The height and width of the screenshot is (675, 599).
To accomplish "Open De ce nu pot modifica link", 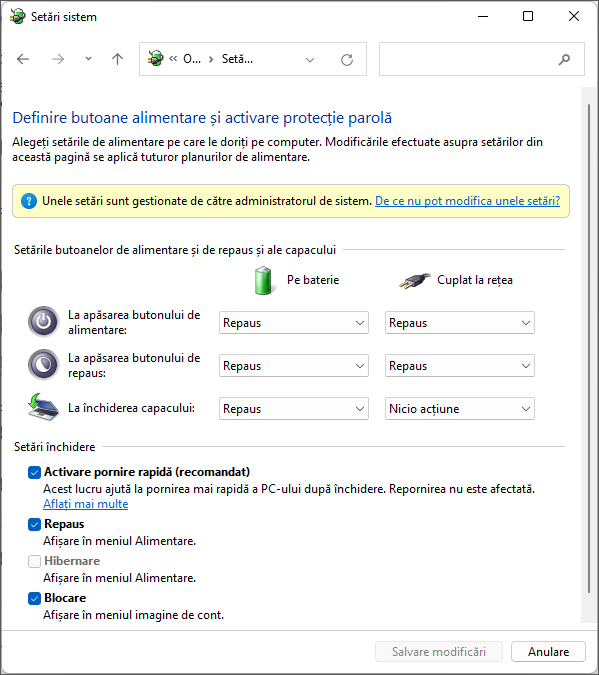I will pos(467,201).
